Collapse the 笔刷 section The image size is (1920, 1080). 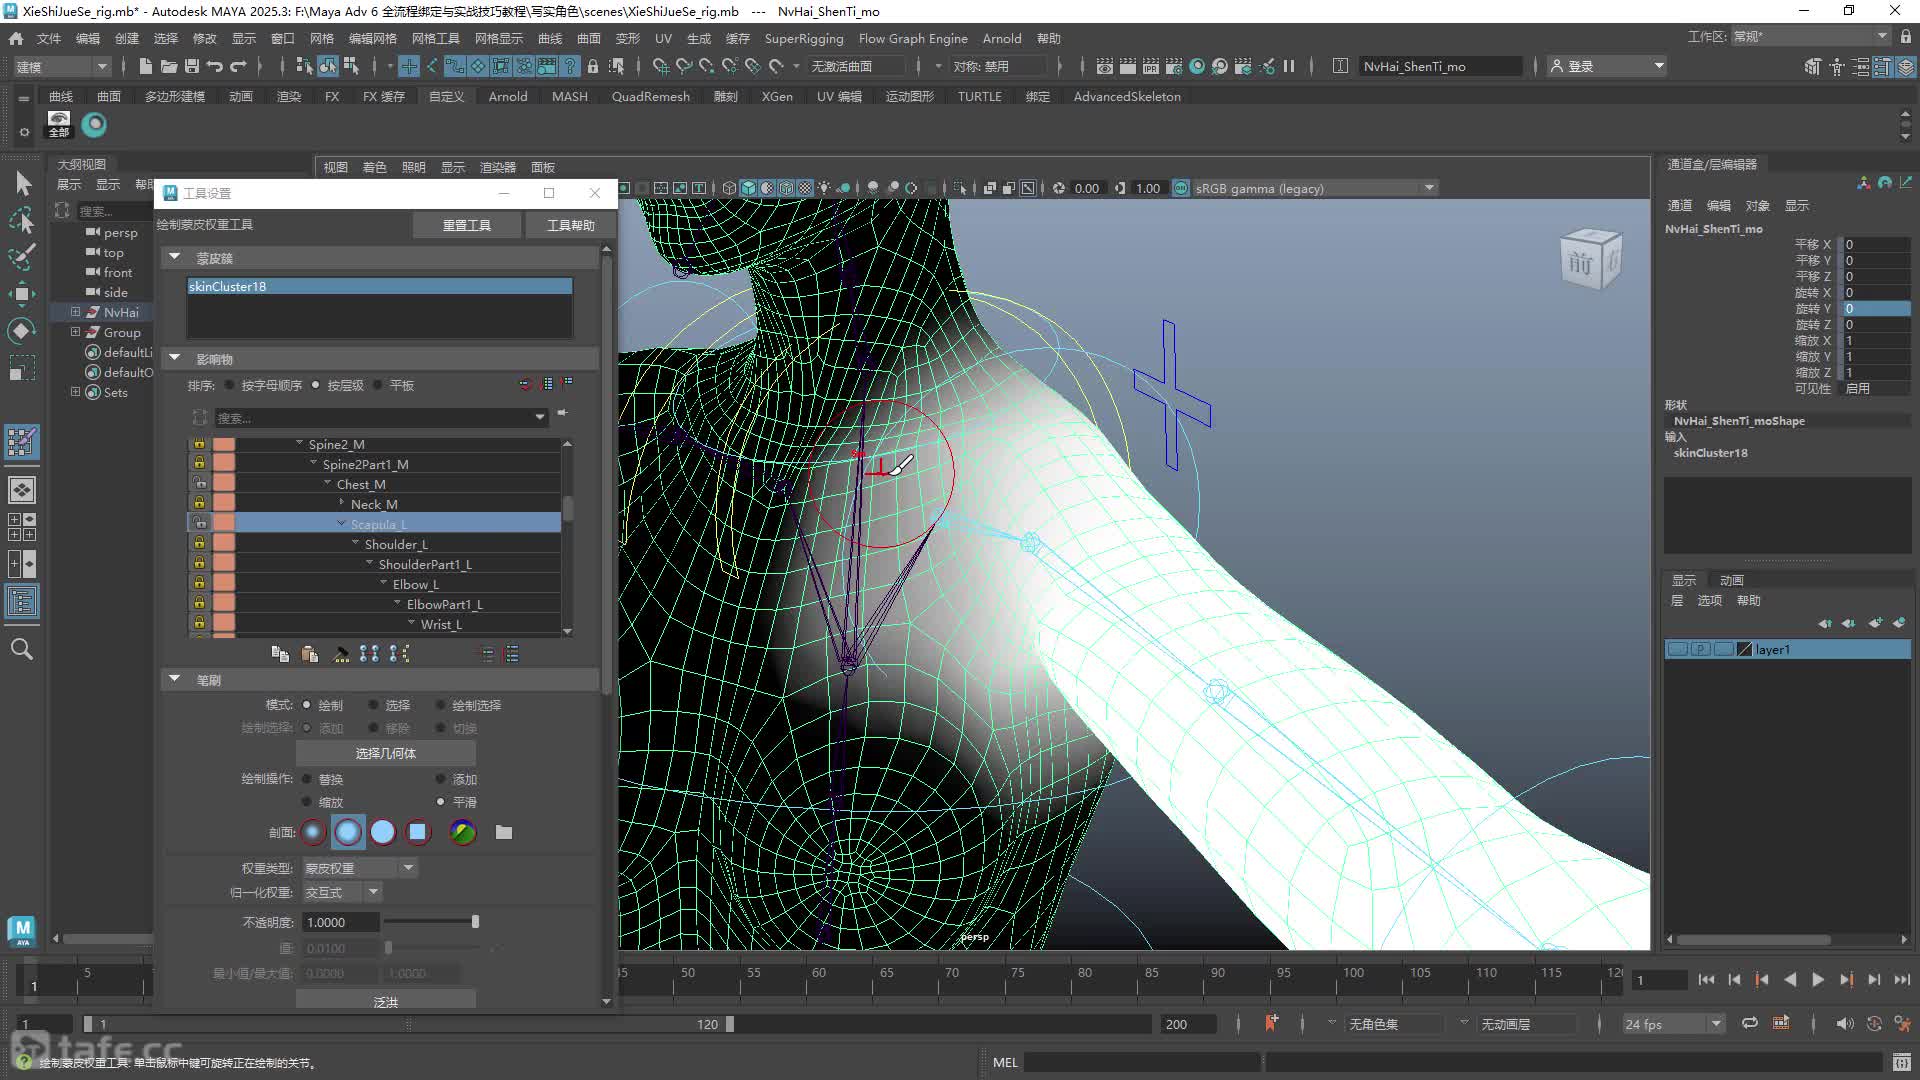click(175, 679)
